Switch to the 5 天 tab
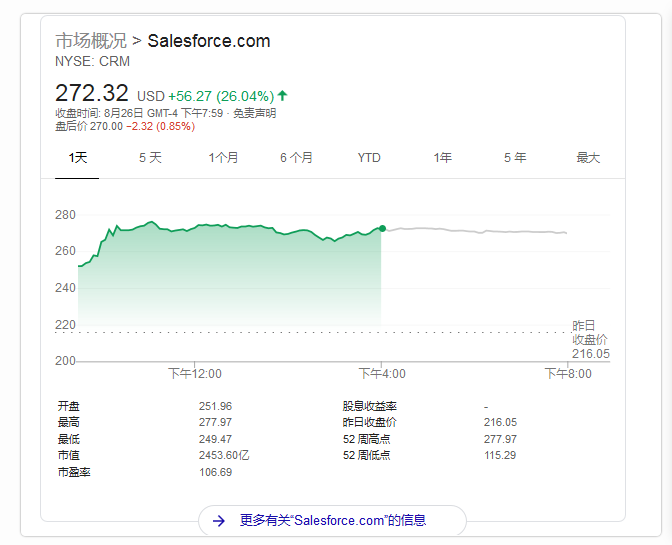This screenshot has width=672, height=545. 150,158
